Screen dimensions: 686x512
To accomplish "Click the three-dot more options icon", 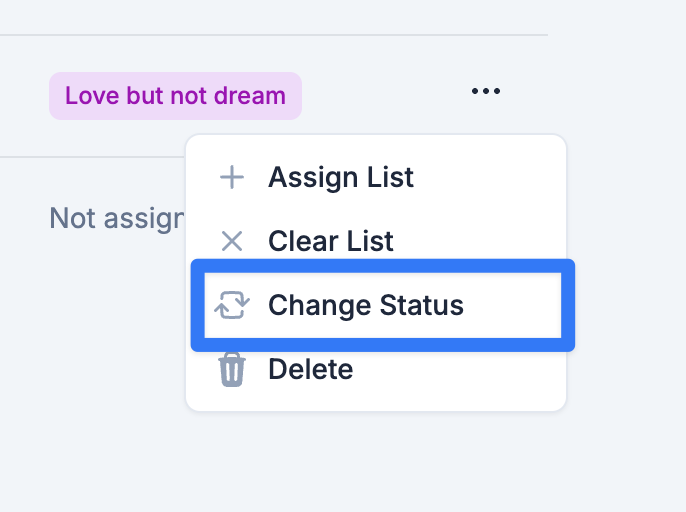I will [x=486, y=91].
